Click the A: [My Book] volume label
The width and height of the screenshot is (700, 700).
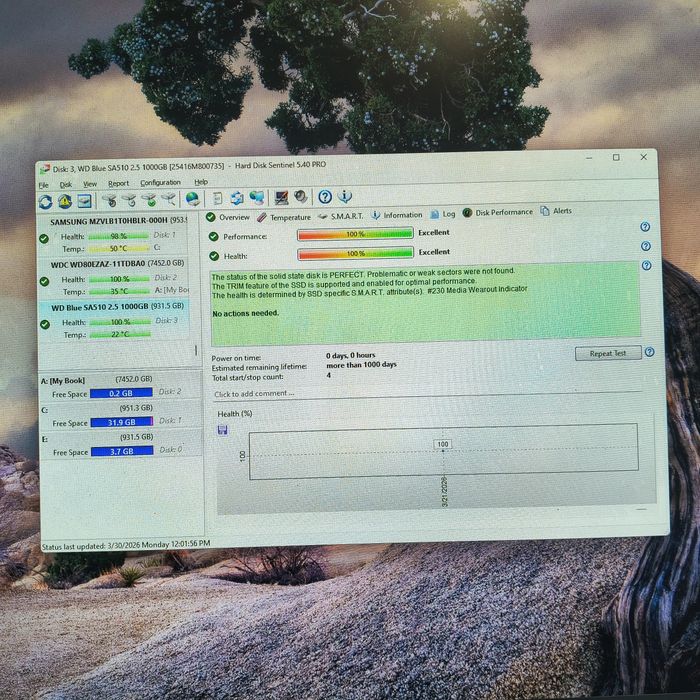pyautogui.click(x=63, y=381)
